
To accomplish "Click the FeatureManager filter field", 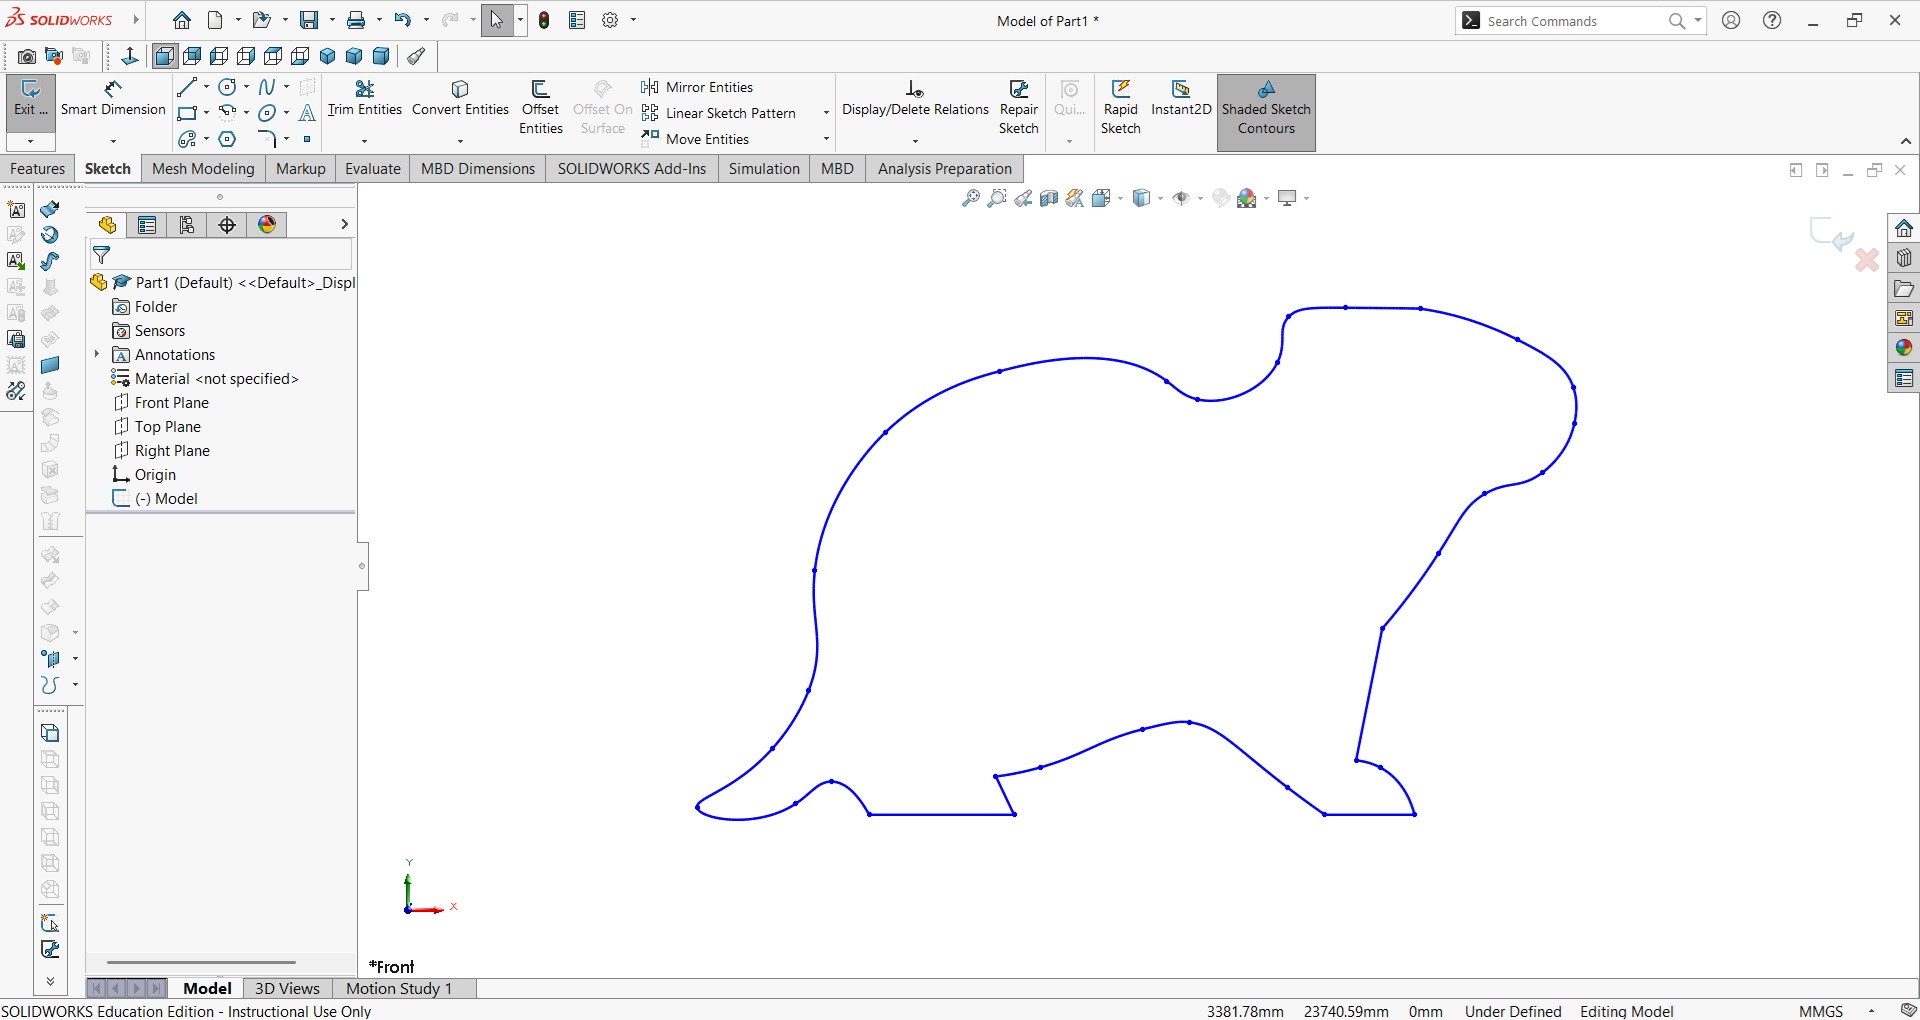I will 220,255.
